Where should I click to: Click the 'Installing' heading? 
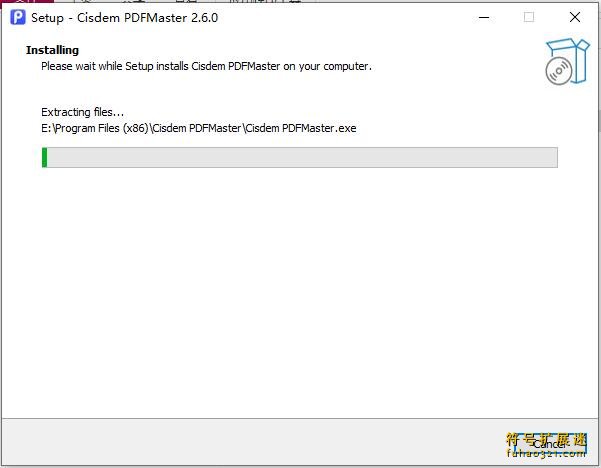tap(53, 50)
